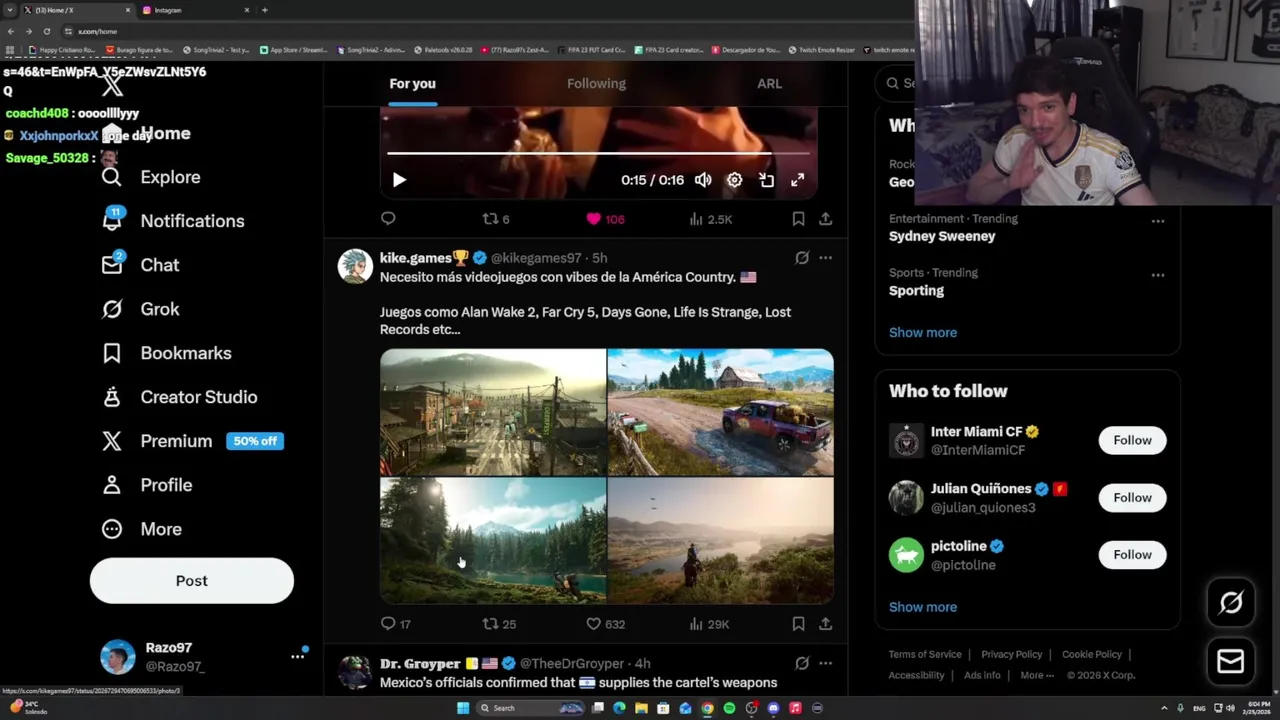Reply to the kike.games post

396,624
